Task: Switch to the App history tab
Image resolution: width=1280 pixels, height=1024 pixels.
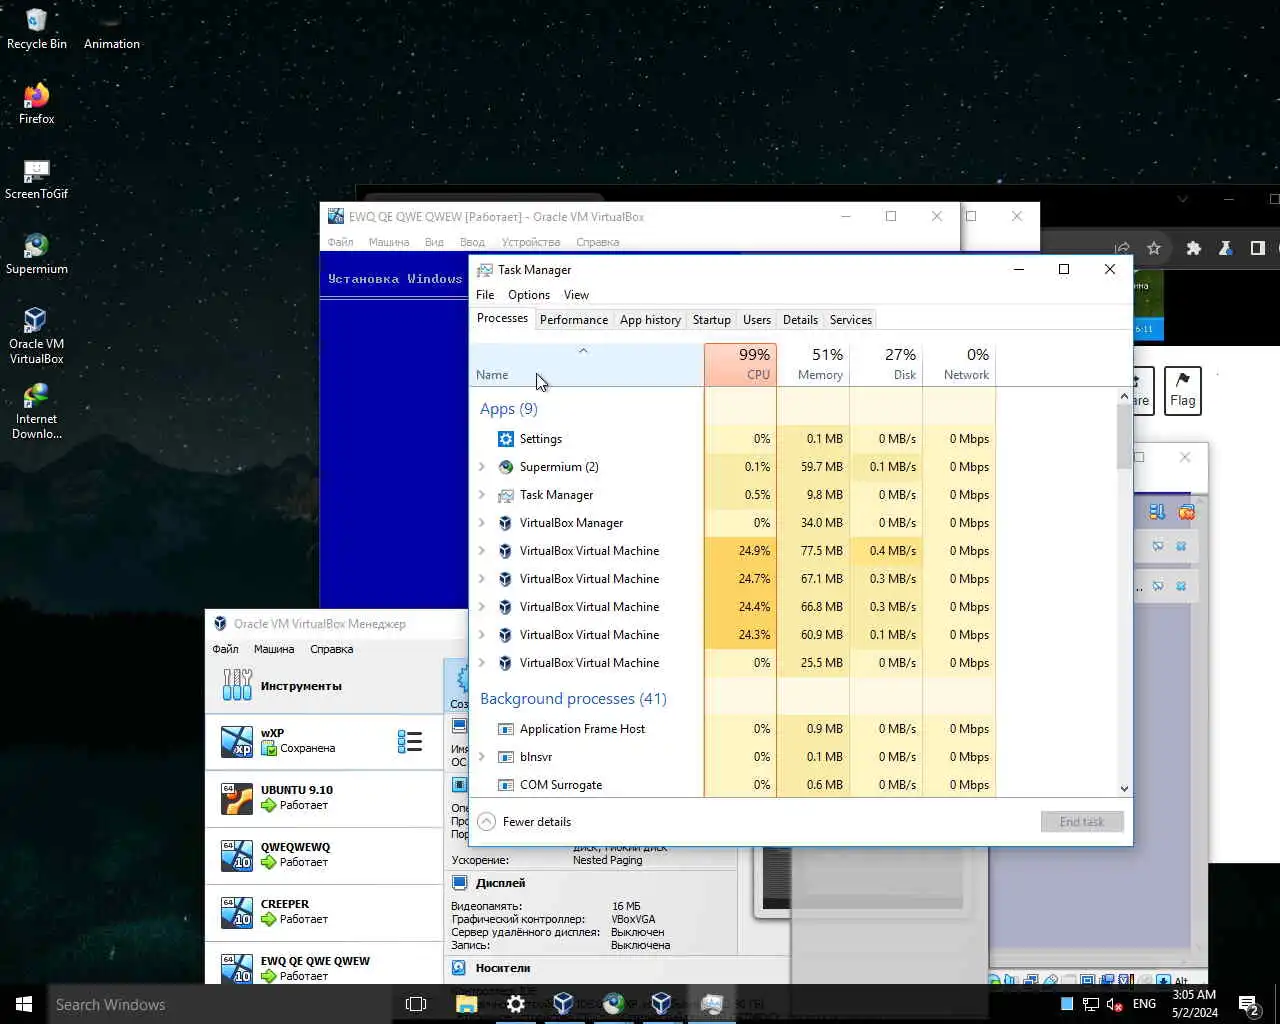Action: (650, 320)
